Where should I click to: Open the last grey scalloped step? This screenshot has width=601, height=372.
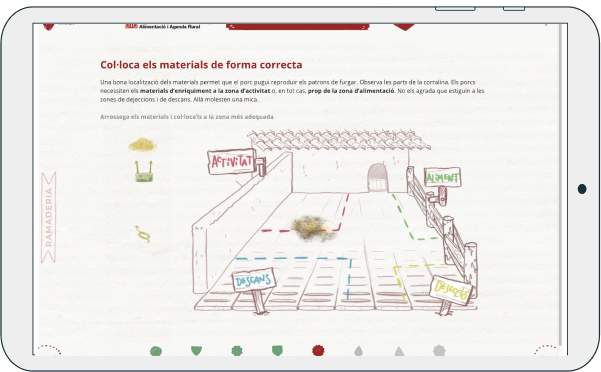(439, 350)
